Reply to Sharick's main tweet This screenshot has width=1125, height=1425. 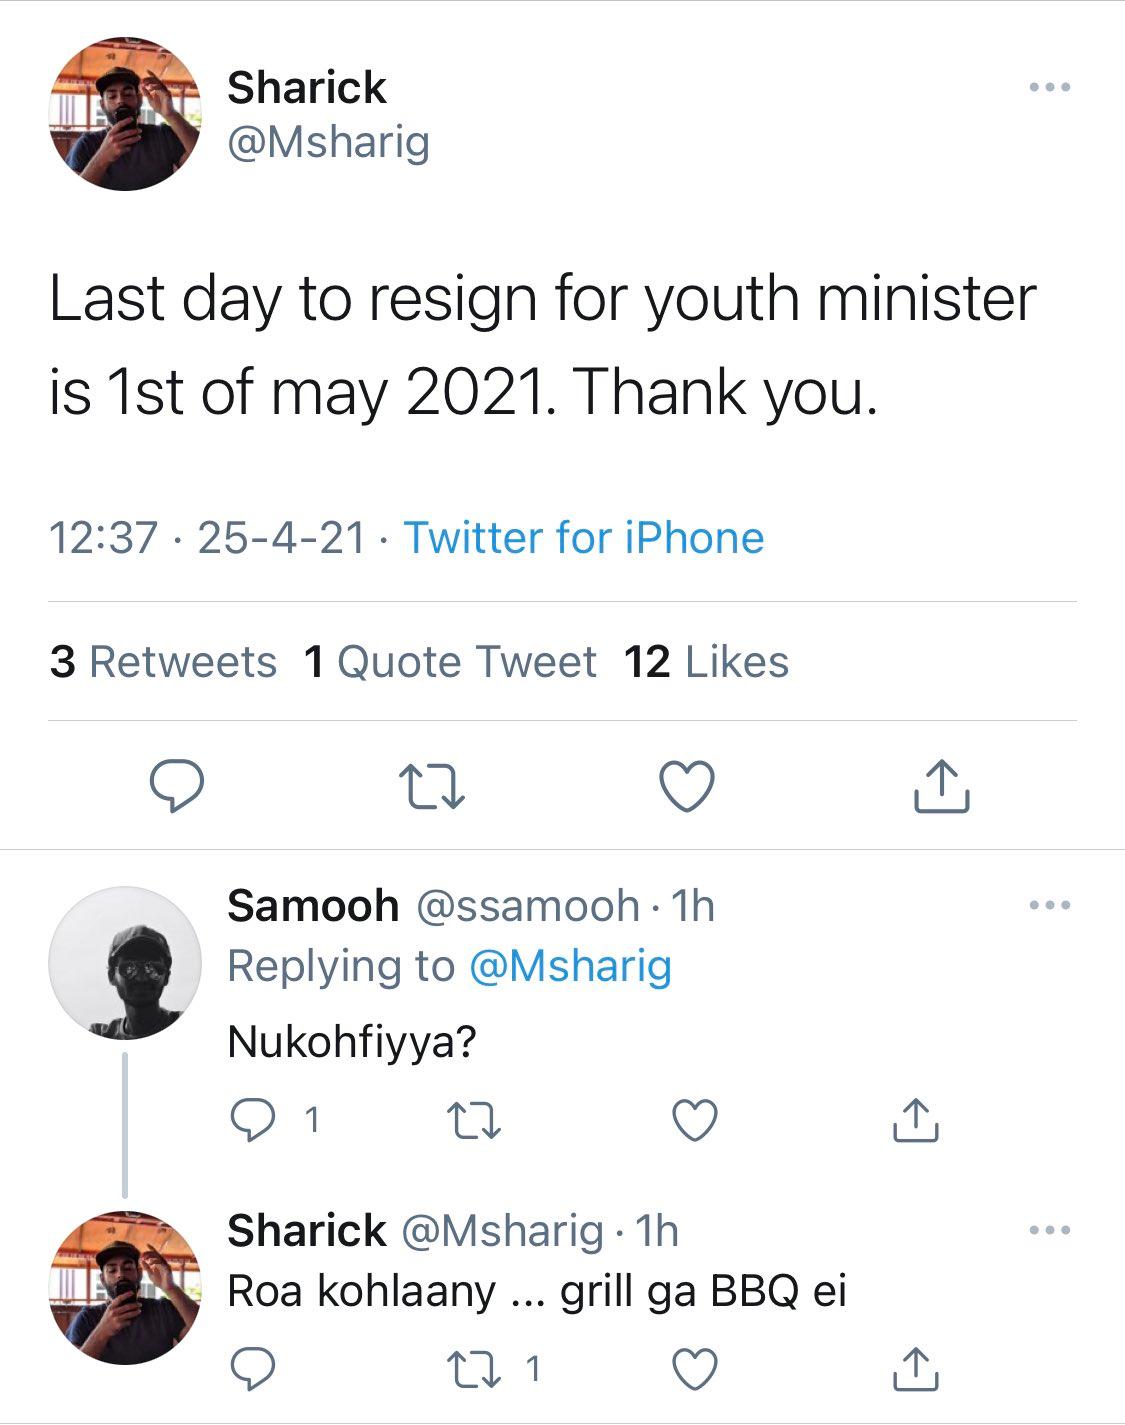(x=177, y=786)
